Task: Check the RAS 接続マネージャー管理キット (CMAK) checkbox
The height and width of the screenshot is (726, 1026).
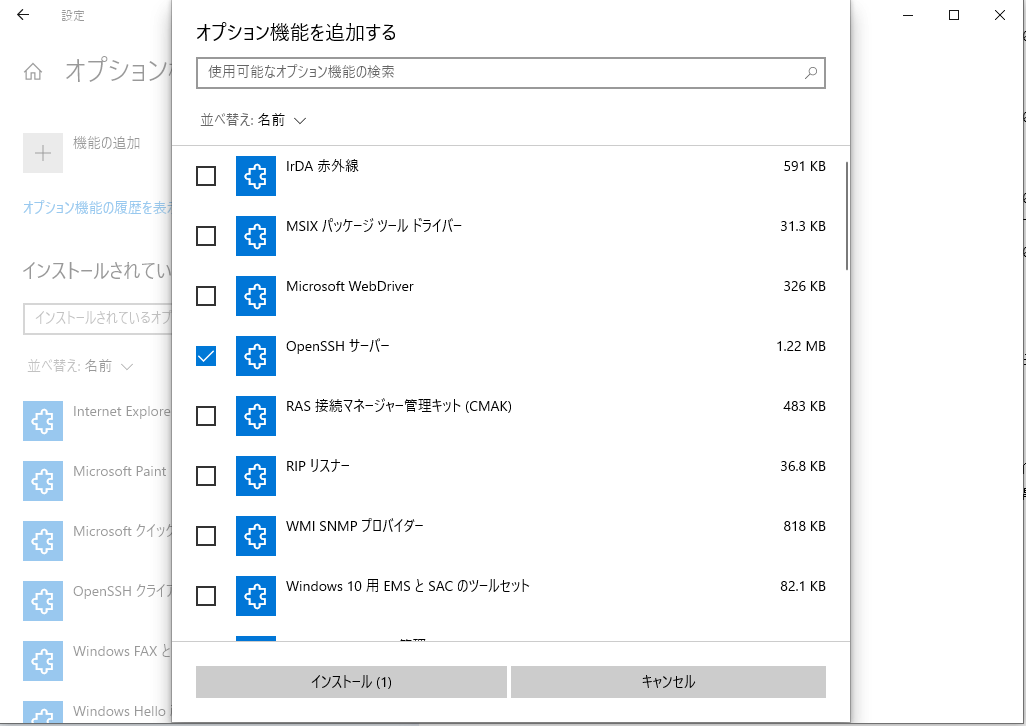Action: (x=206, y=416)
